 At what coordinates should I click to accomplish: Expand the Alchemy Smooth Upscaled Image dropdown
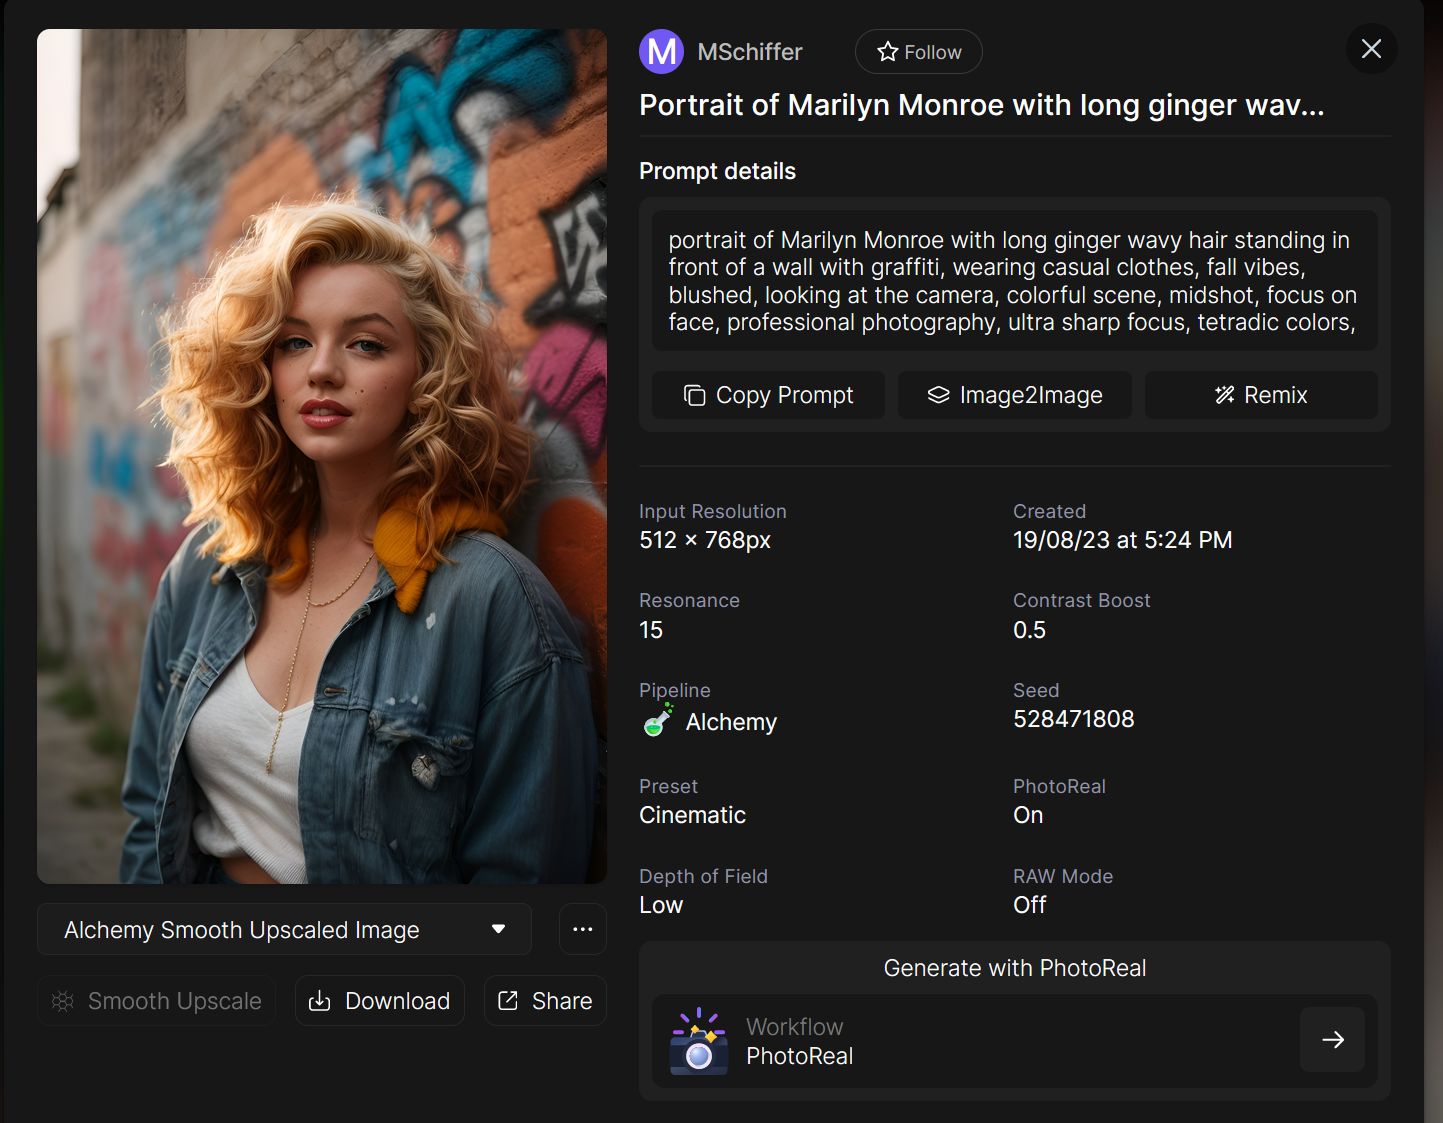coord(284,929)
